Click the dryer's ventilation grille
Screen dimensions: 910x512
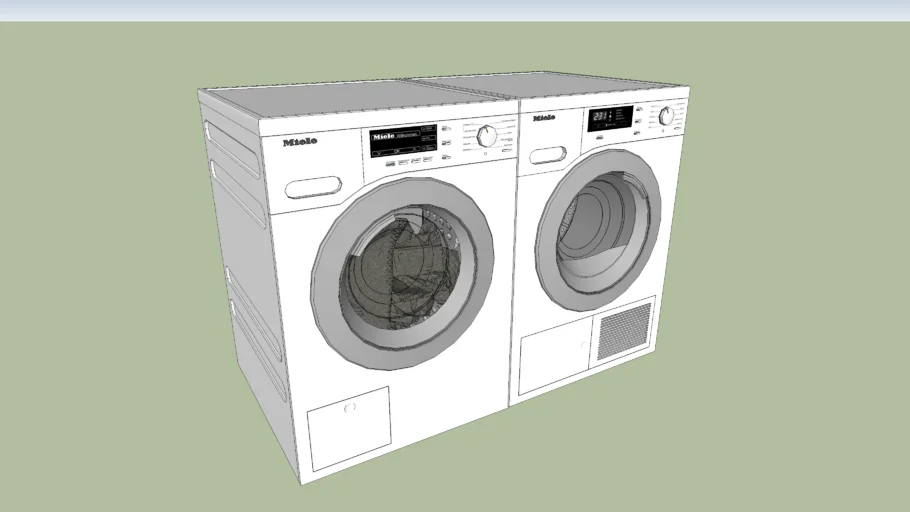624,331
